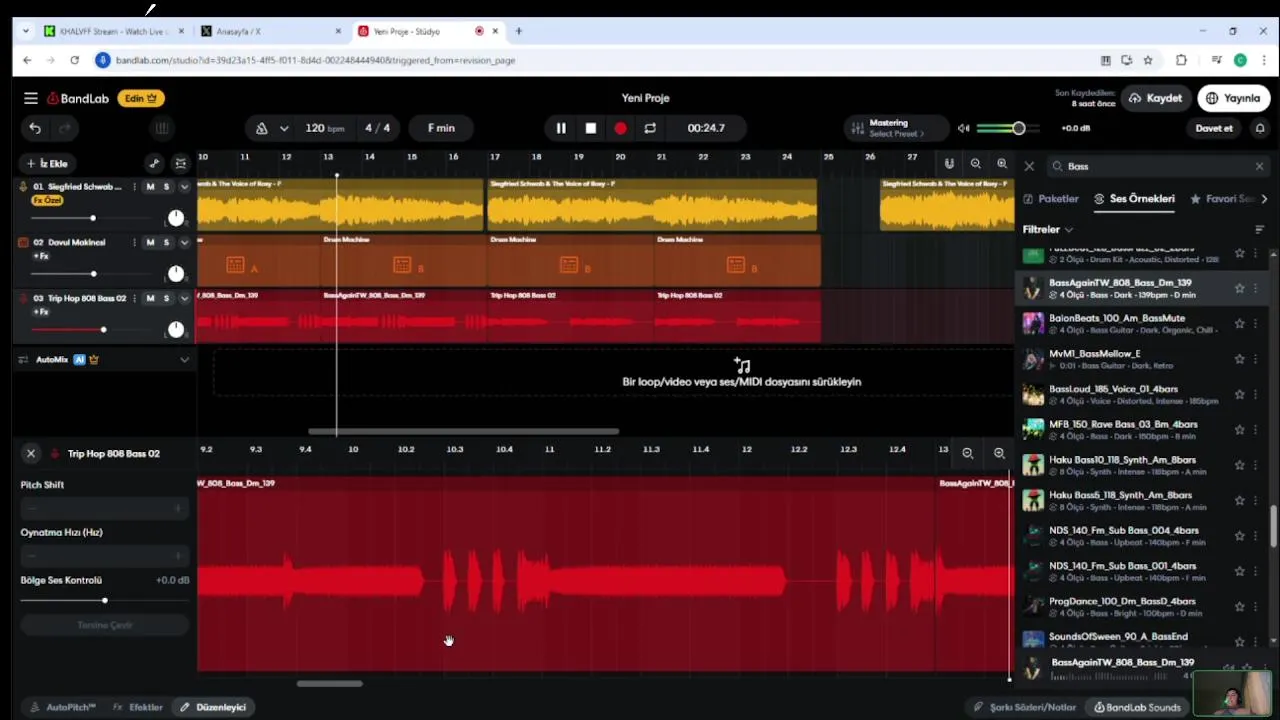Open the sort options icon

[x=1259, y=229]
